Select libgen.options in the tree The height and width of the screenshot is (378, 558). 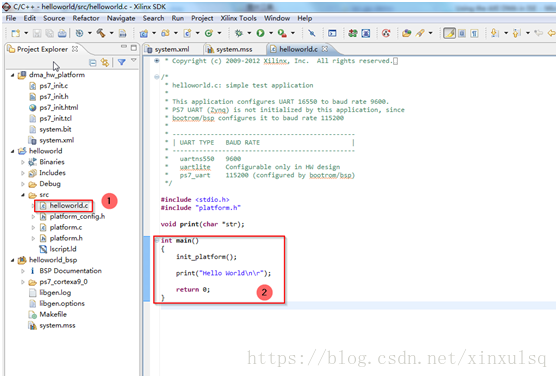tap(62, 304)
